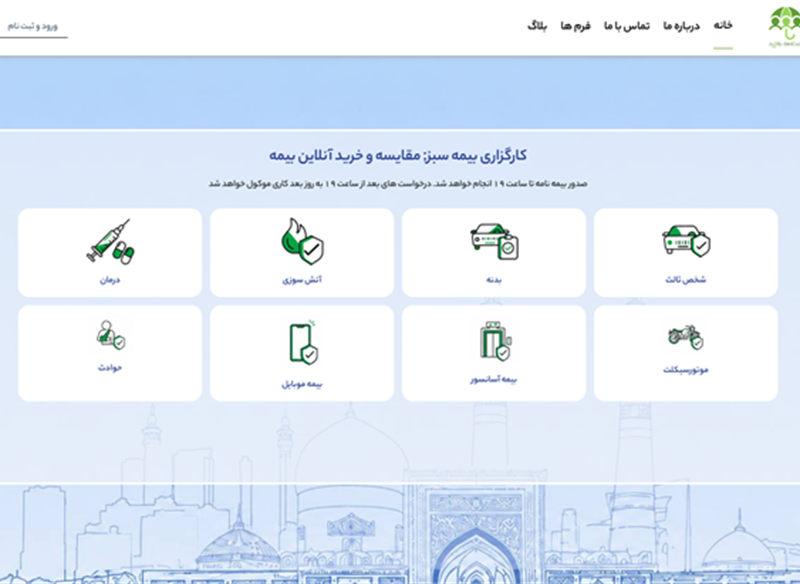800x584 pixels.
Task: Click the بدنه label link
Action: [x=494, y=280]
